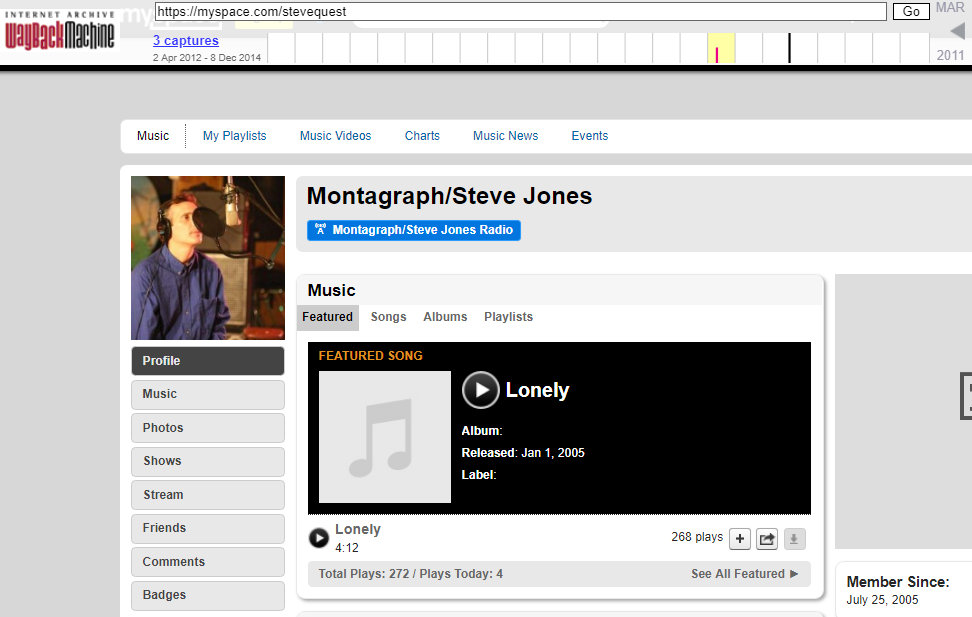Screen dimensions: 972x617
Task: Click See All Featured link
Action: coord(744,574)
